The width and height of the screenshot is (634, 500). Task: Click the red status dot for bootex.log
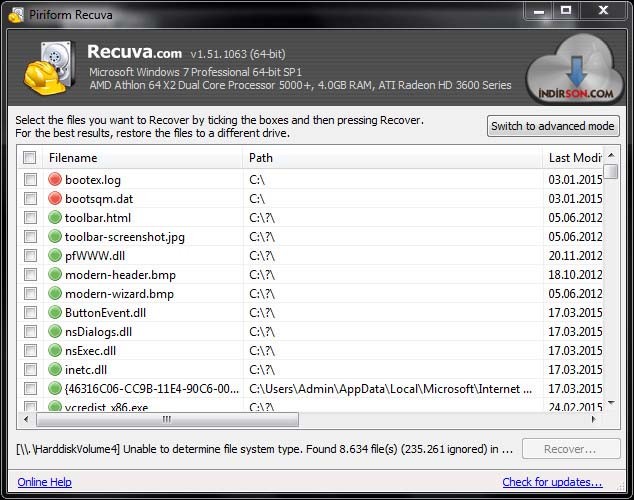click(x=55, y=179)
